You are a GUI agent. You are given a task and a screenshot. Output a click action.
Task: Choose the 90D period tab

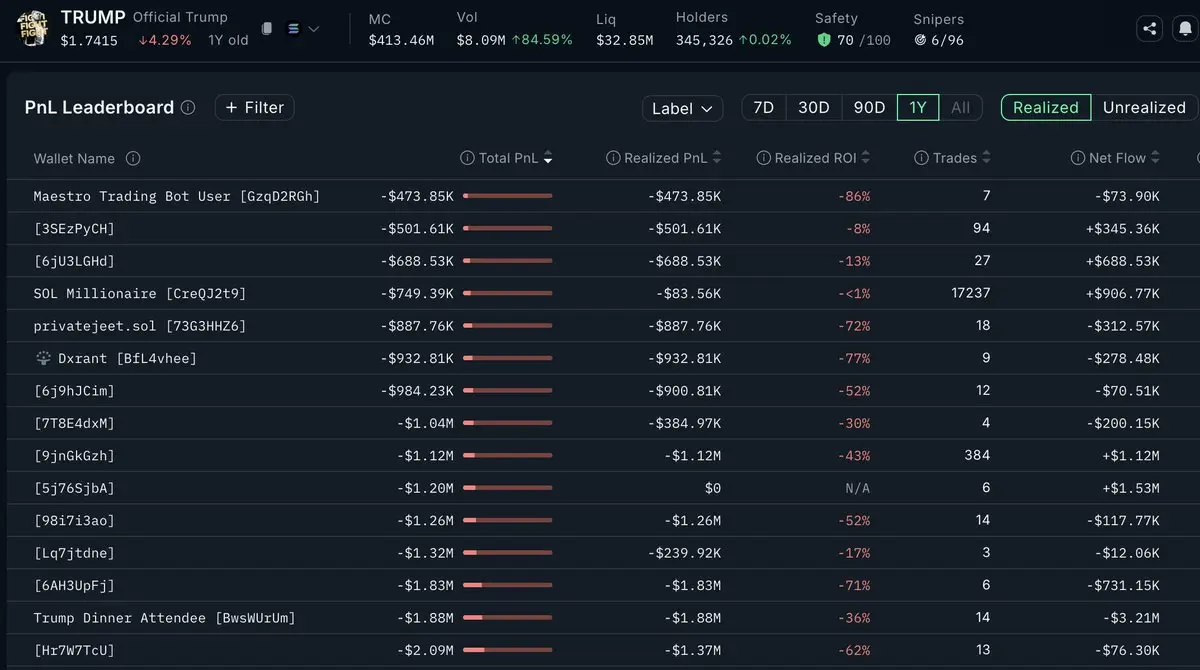tap(869, 107)
